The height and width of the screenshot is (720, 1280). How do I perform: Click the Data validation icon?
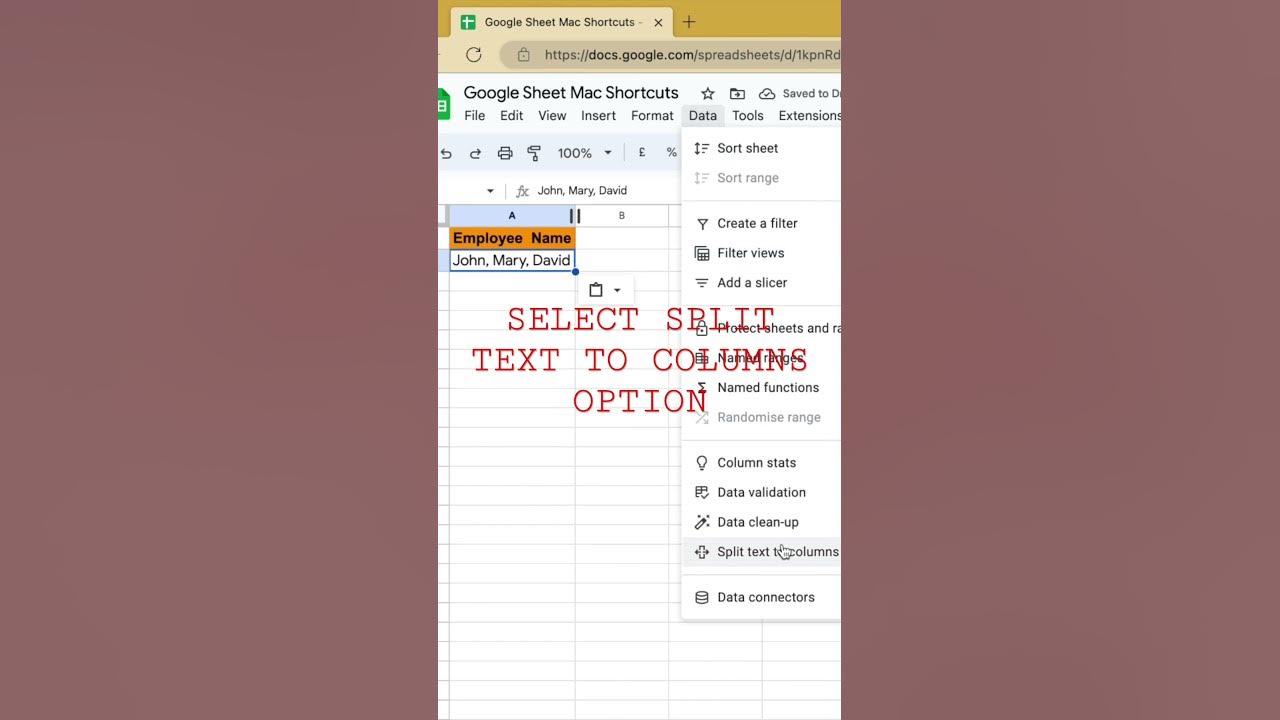pyautogui.click(x=702, y=492)
